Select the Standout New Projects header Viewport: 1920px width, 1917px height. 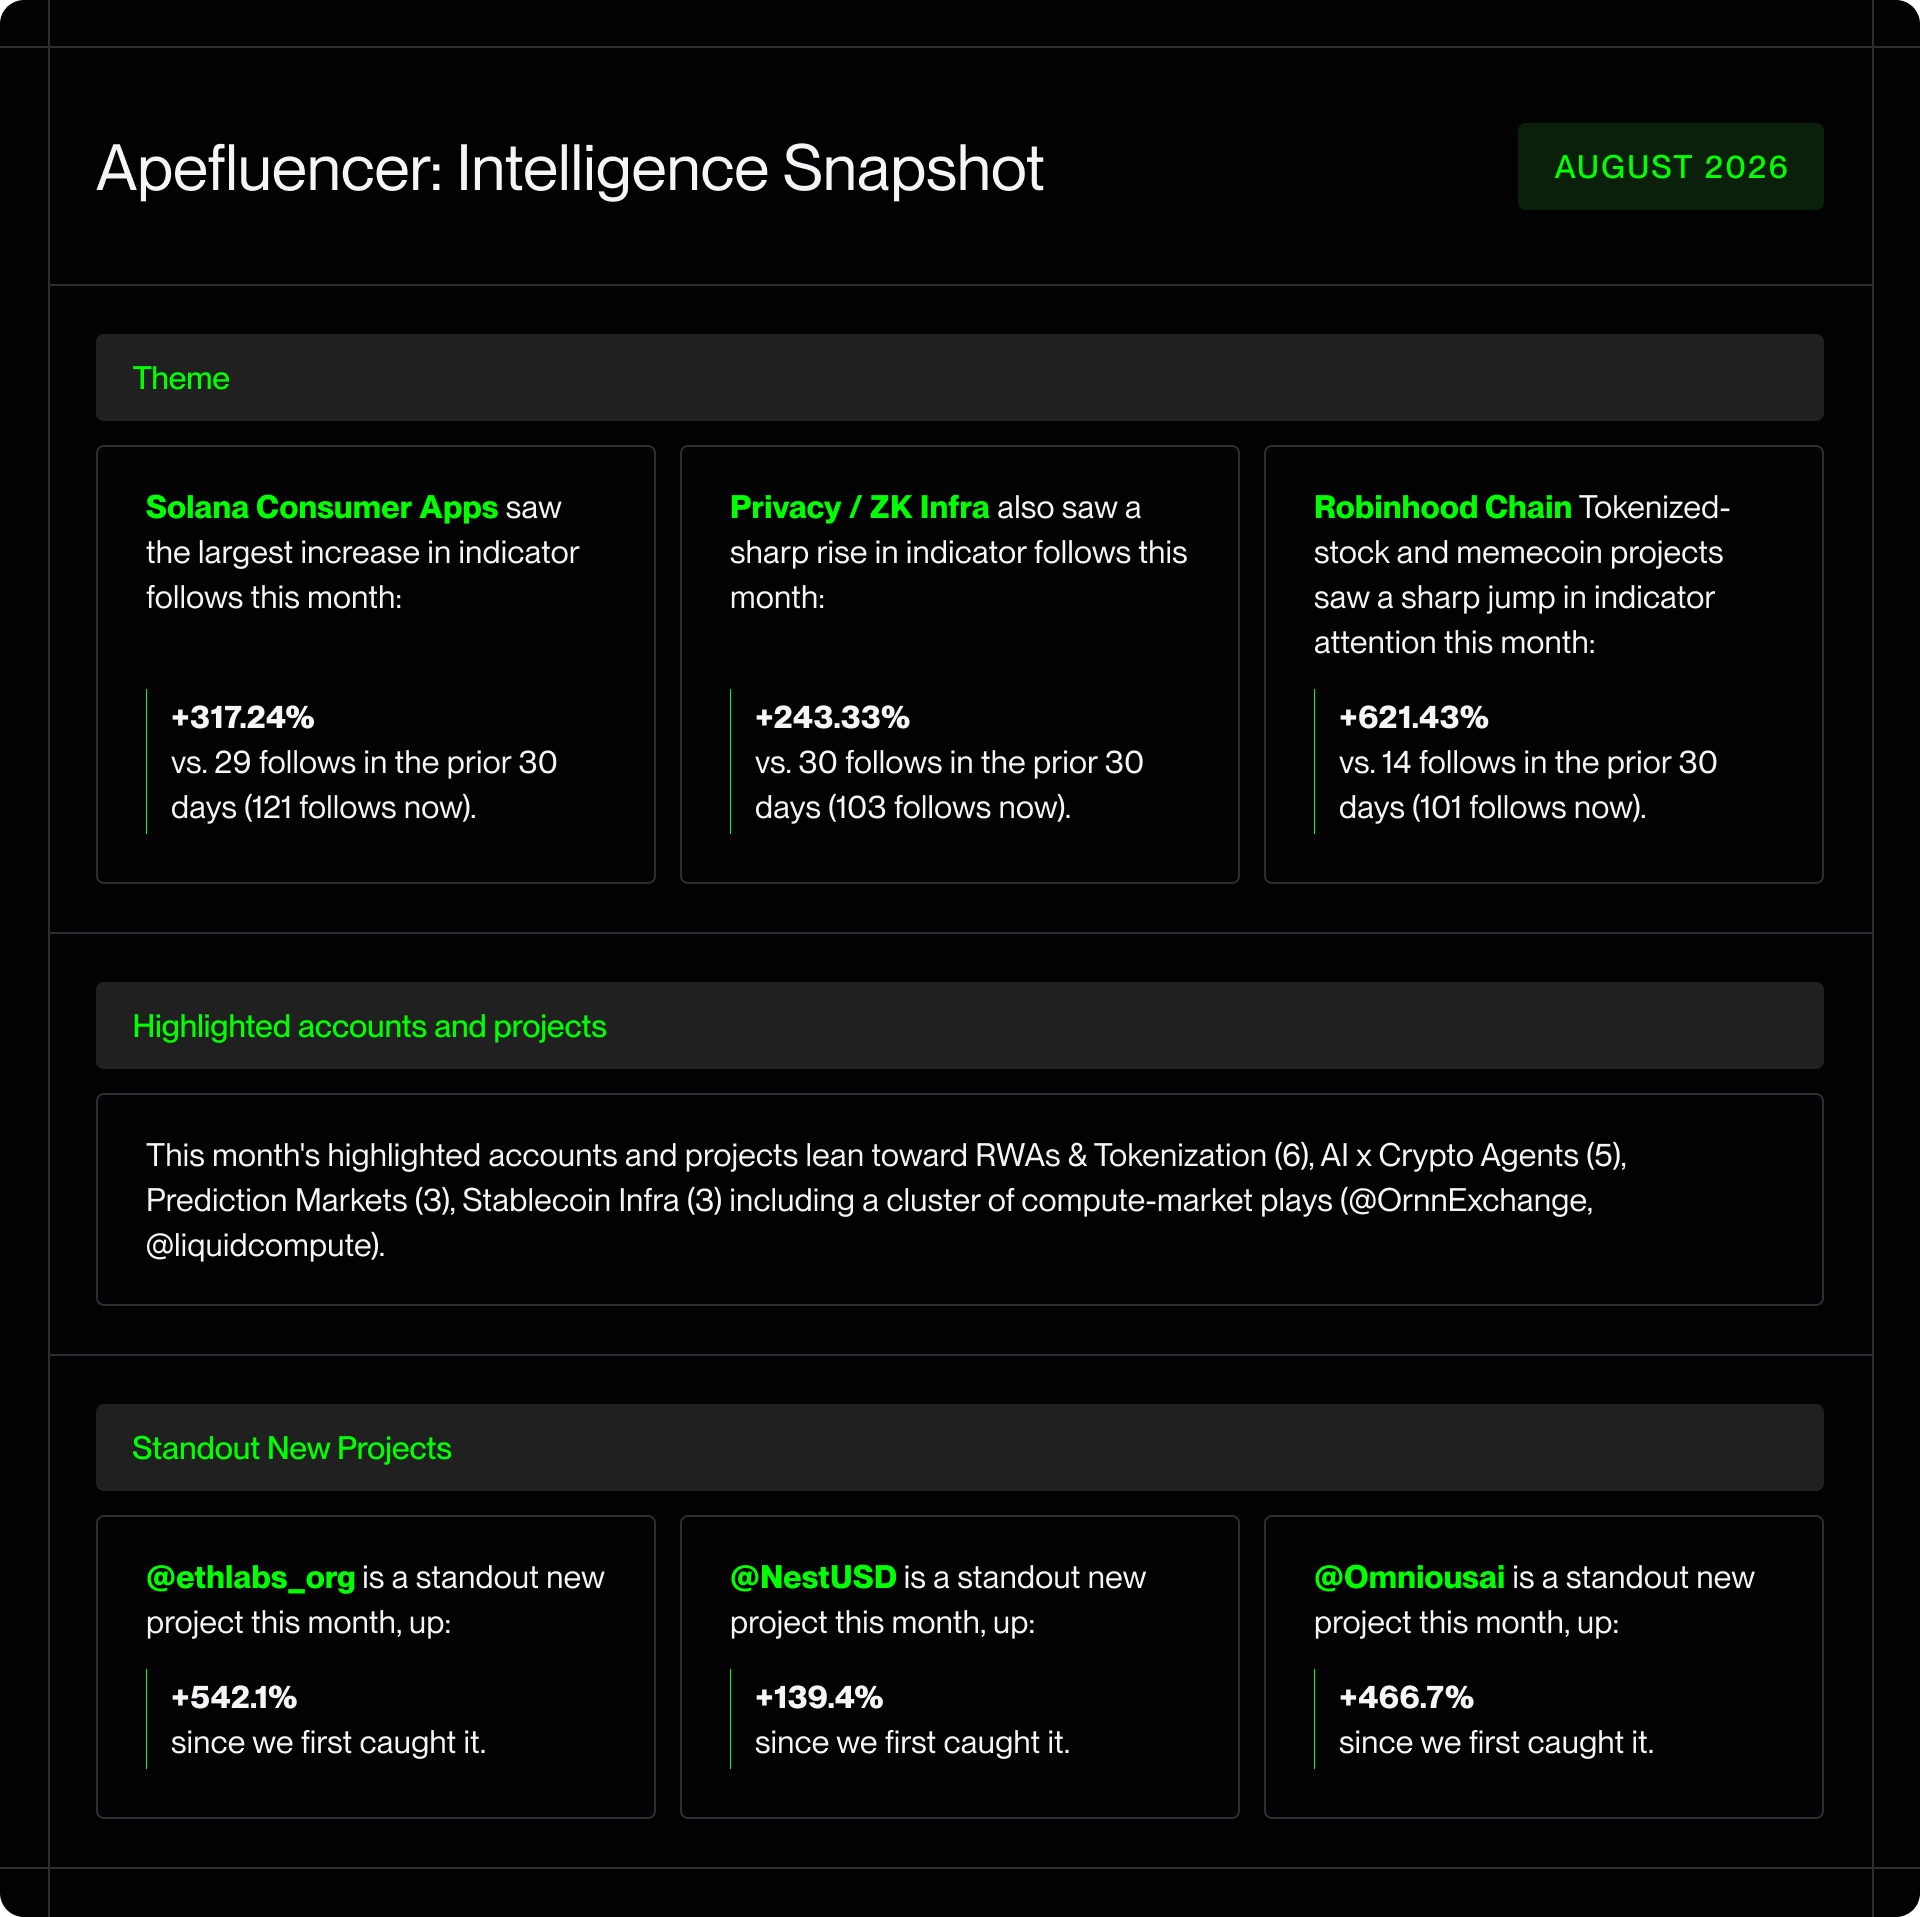(x=960, y=1448)
